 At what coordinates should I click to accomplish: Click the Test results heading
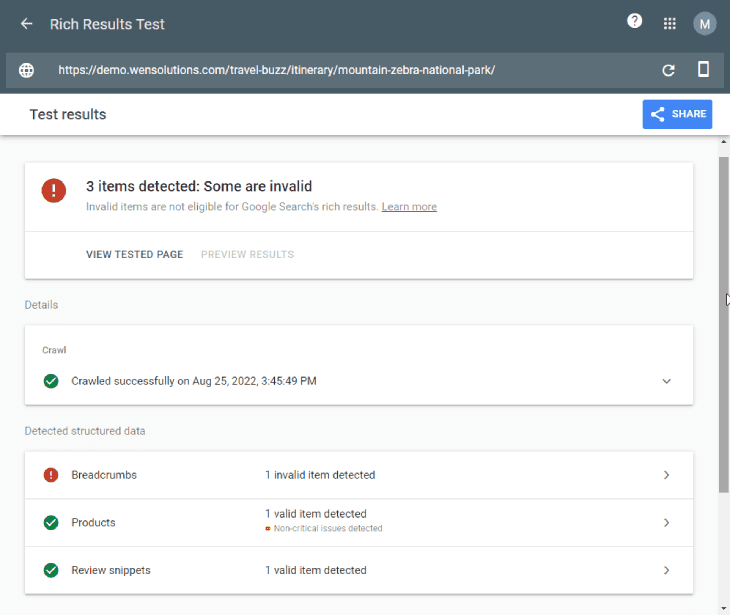point(68,115)
